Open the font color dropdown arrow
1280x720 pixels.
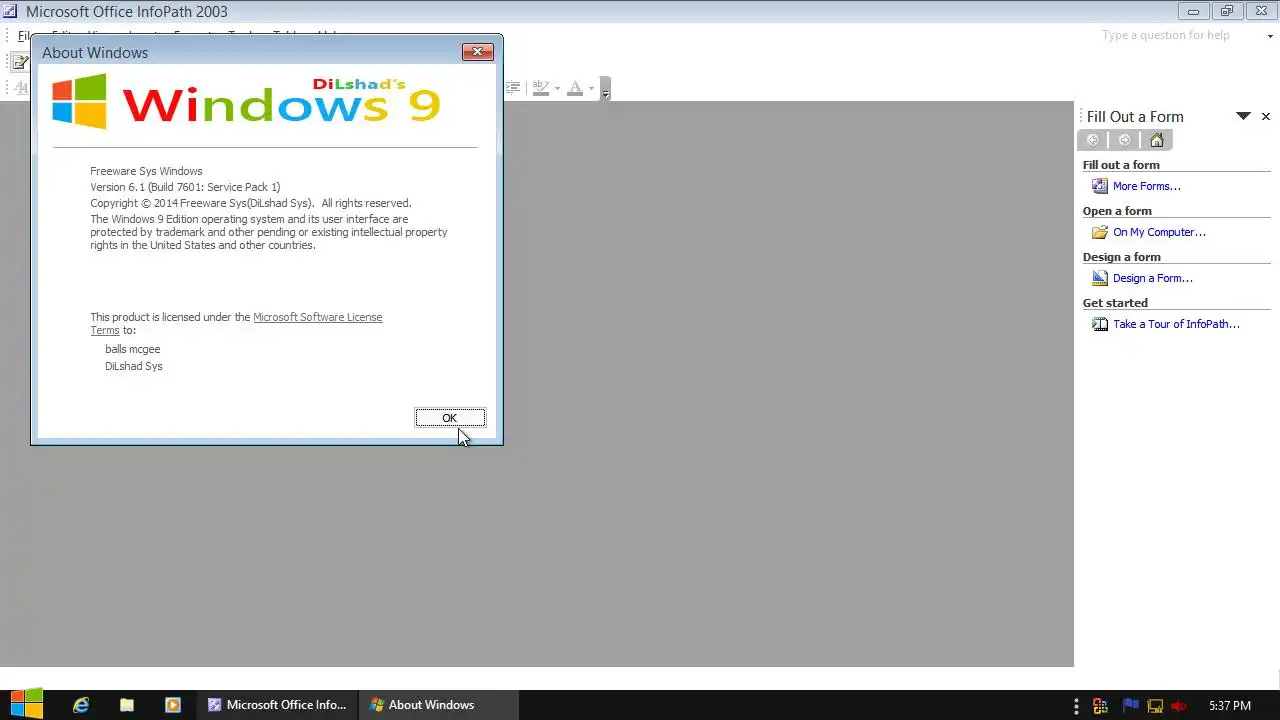[591, 88]
